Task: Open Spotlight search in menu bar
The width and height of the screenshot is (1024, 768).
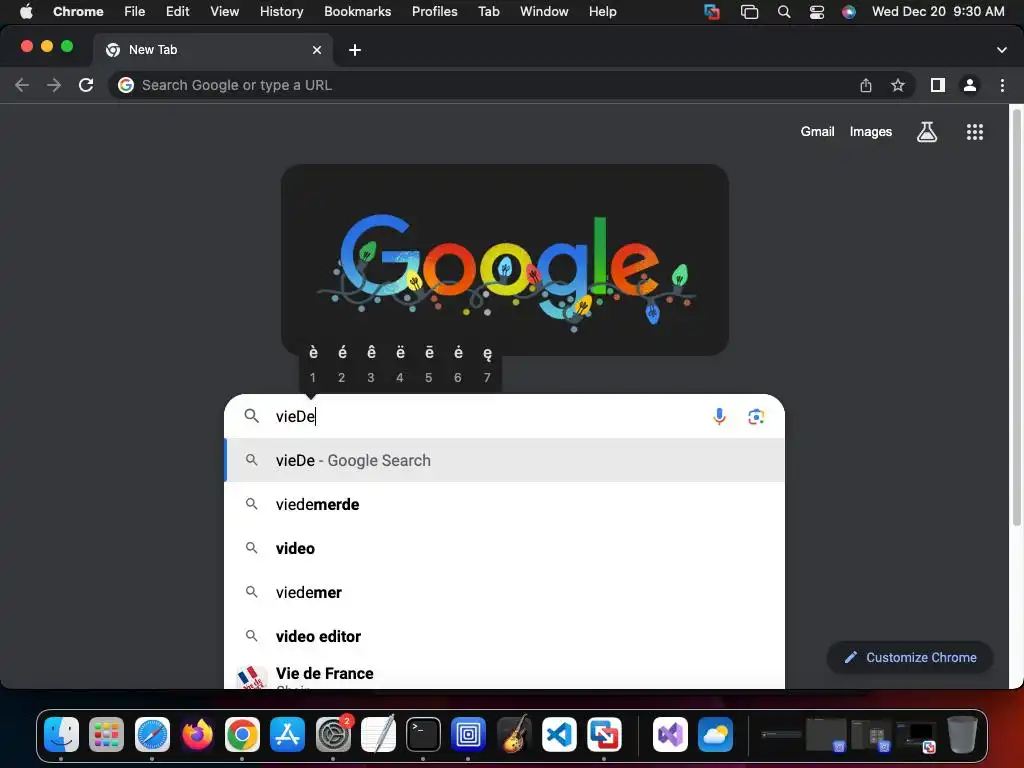Action: click(784, 12)
